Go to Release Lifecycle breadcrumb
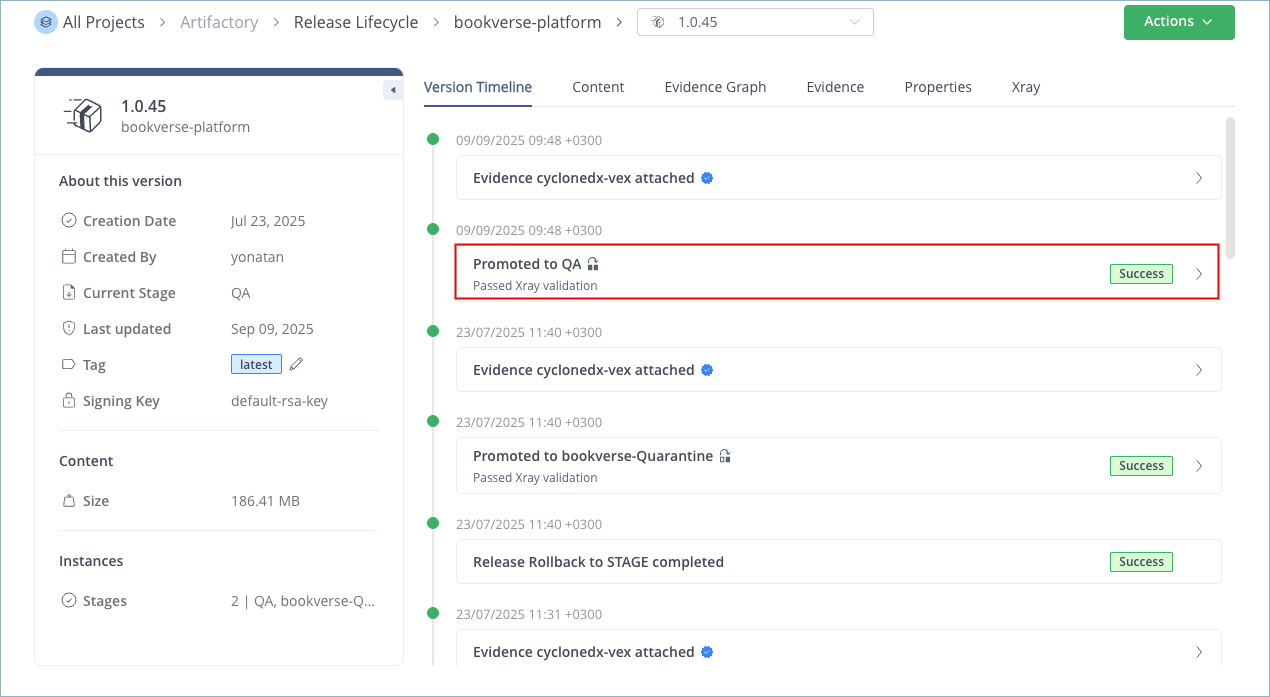The image size is (1270, 697). pos(356,22)
